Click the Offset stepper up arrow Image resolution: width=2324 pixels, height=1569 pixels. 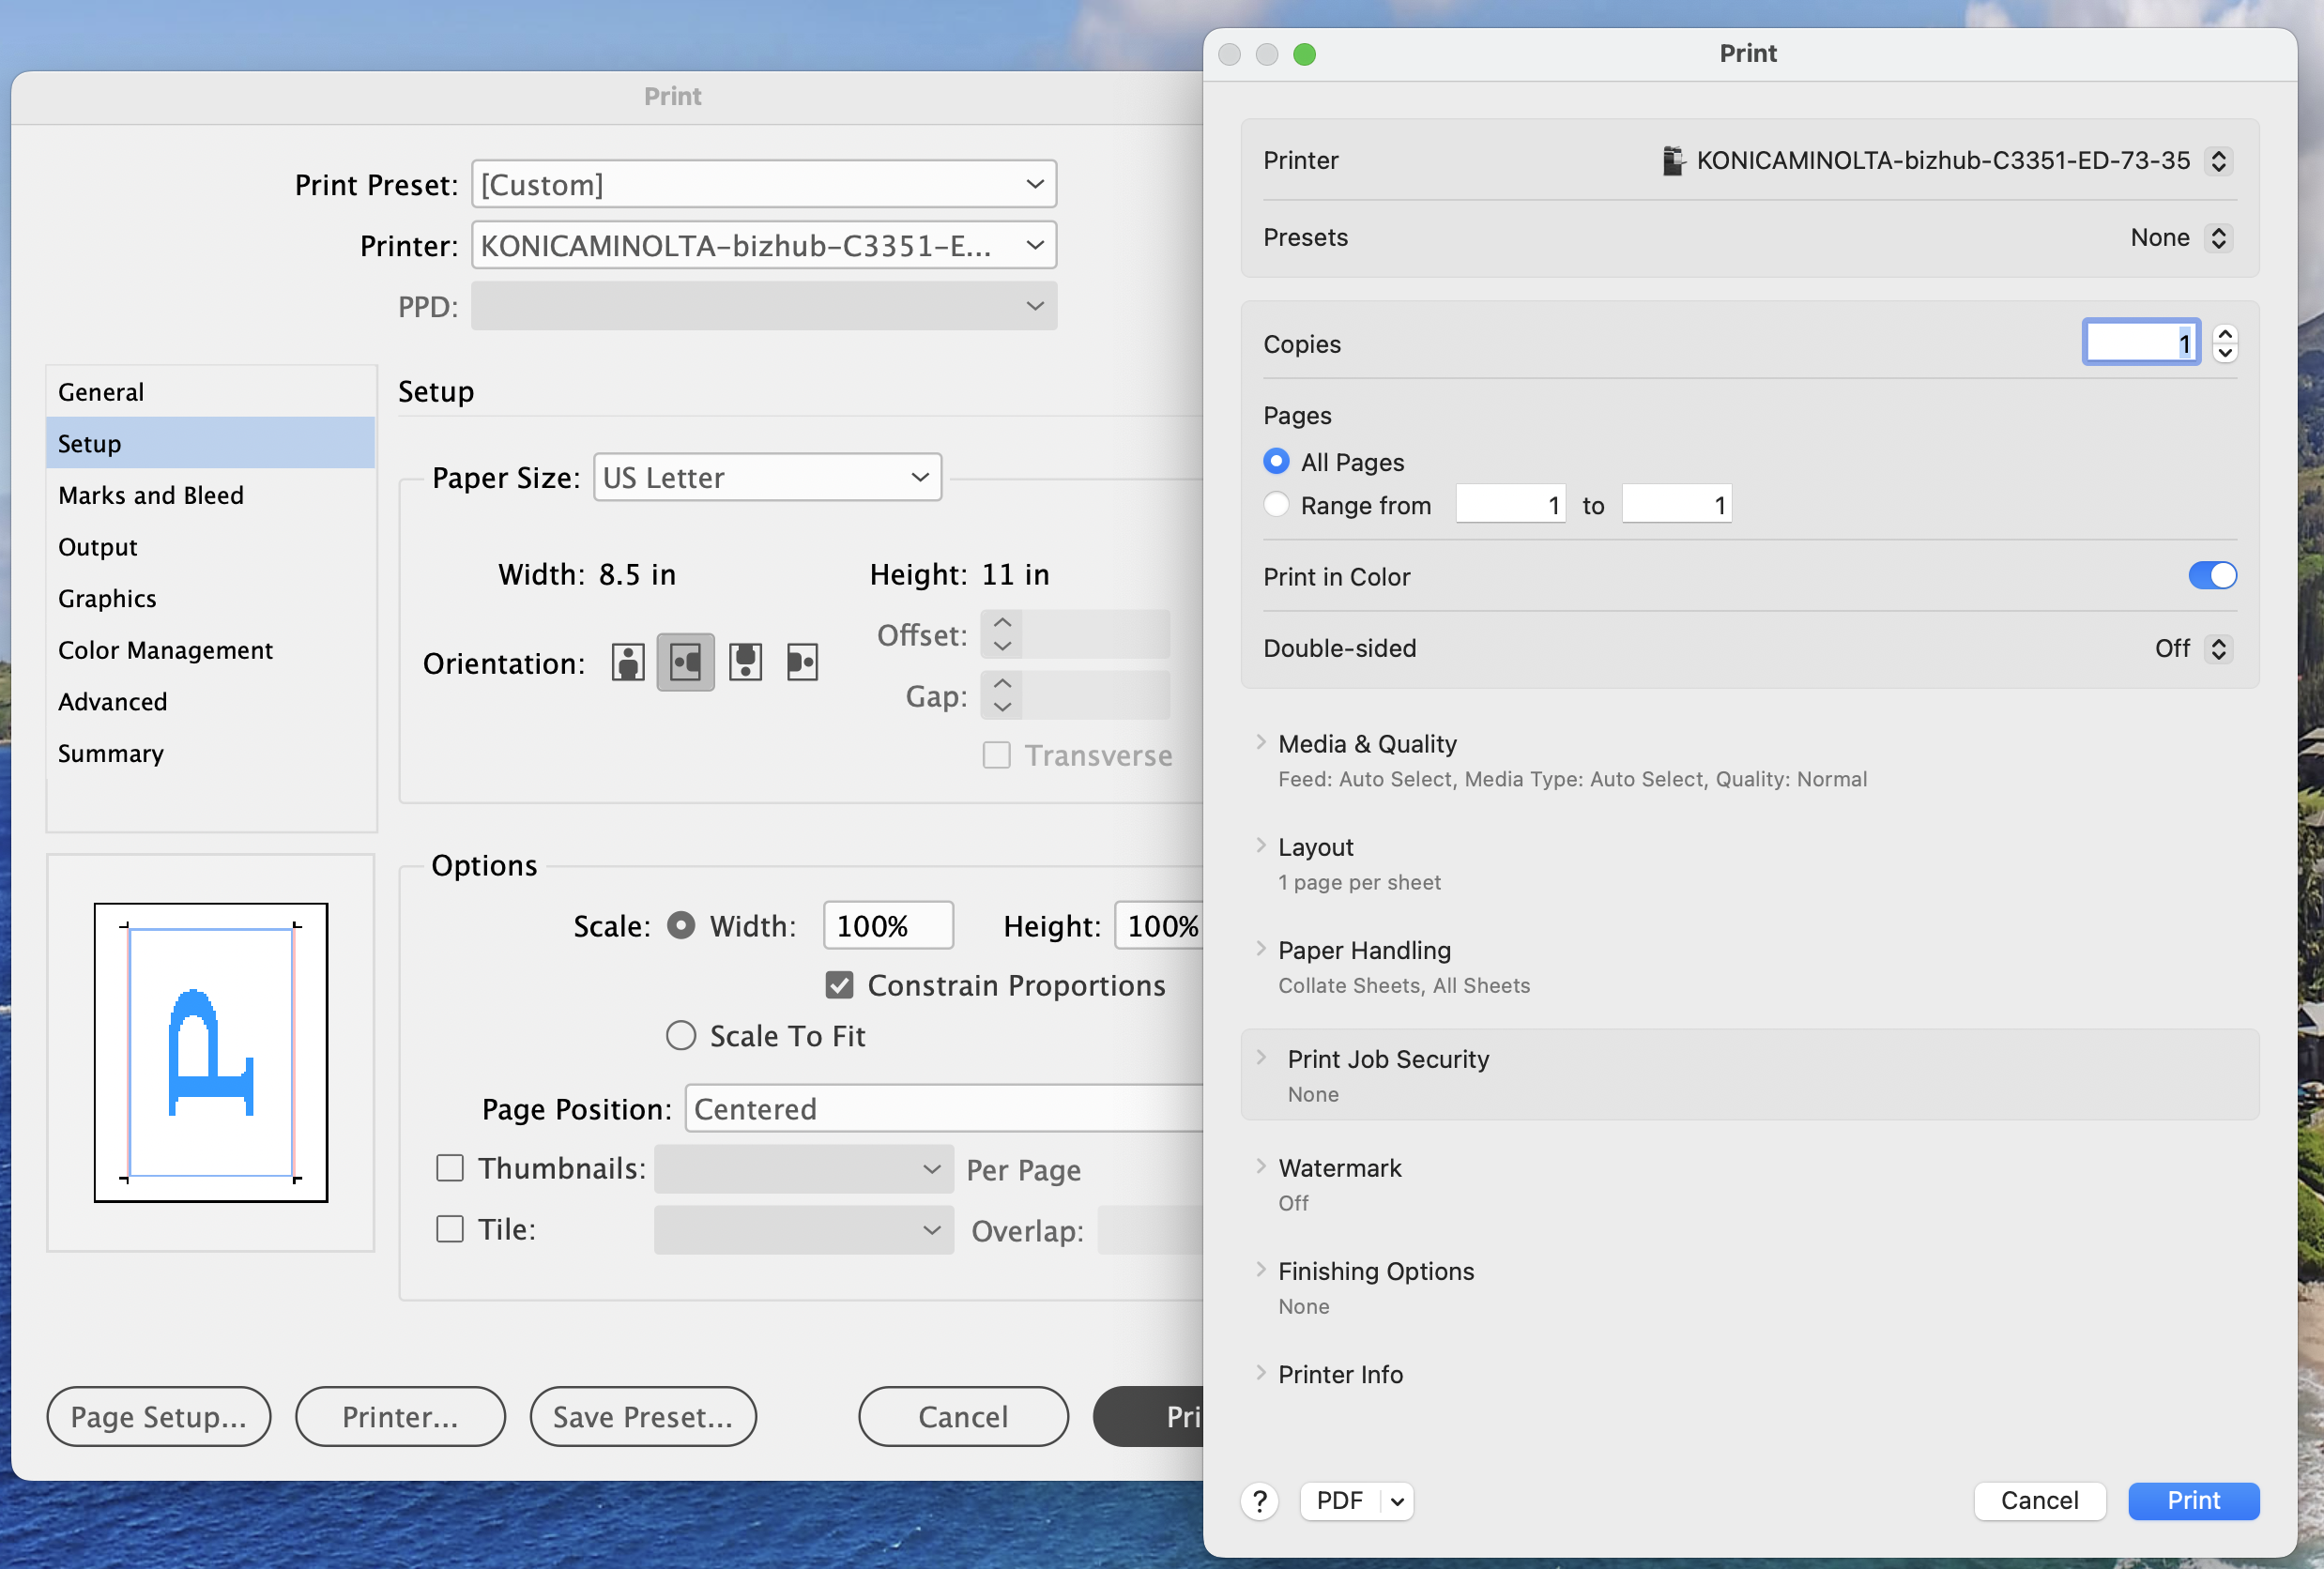point(1001,623)
